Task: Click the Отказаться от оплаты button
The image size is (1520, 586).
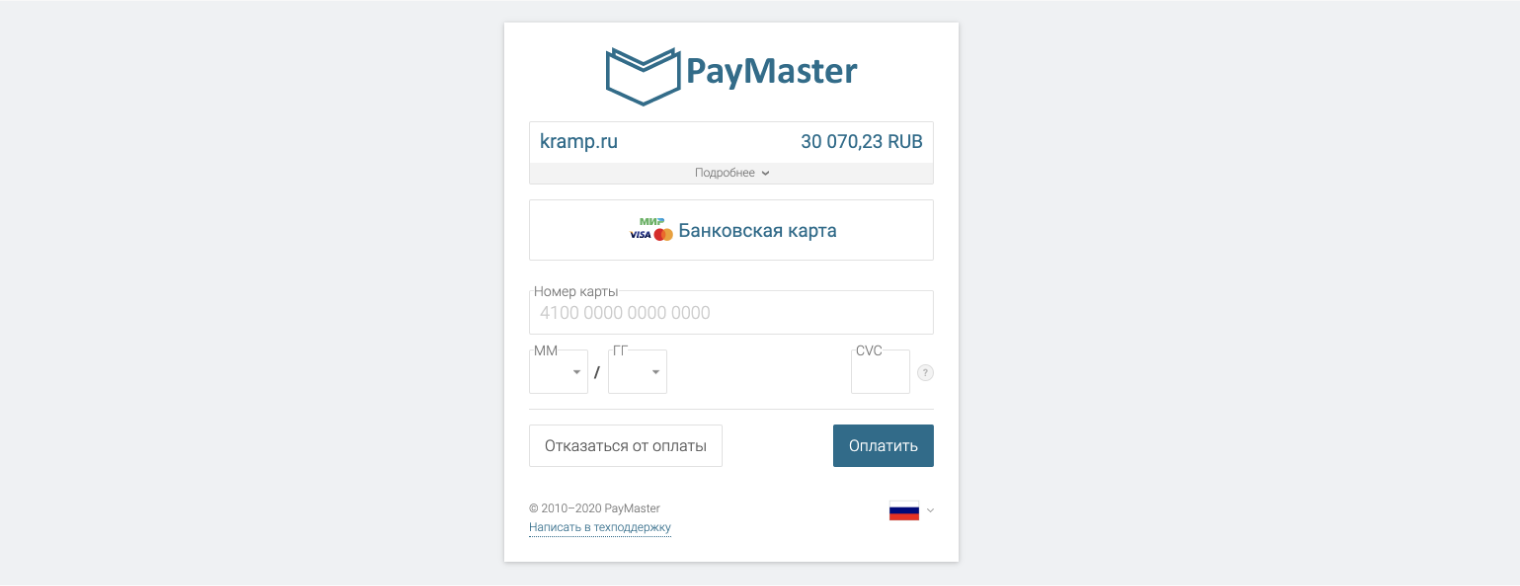Action: [x=625, y=446]
